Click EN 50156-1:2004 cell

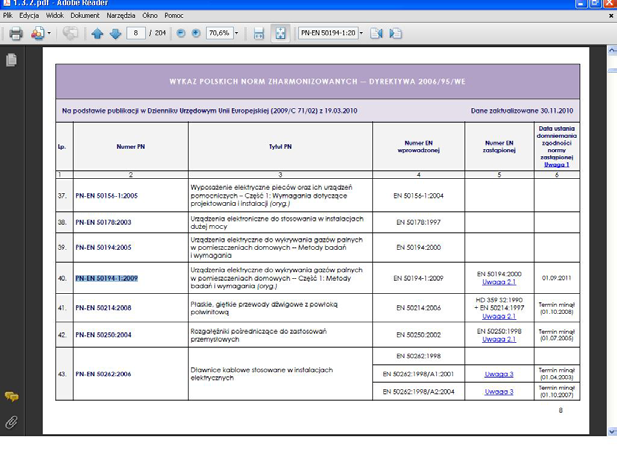pos(418,196)
